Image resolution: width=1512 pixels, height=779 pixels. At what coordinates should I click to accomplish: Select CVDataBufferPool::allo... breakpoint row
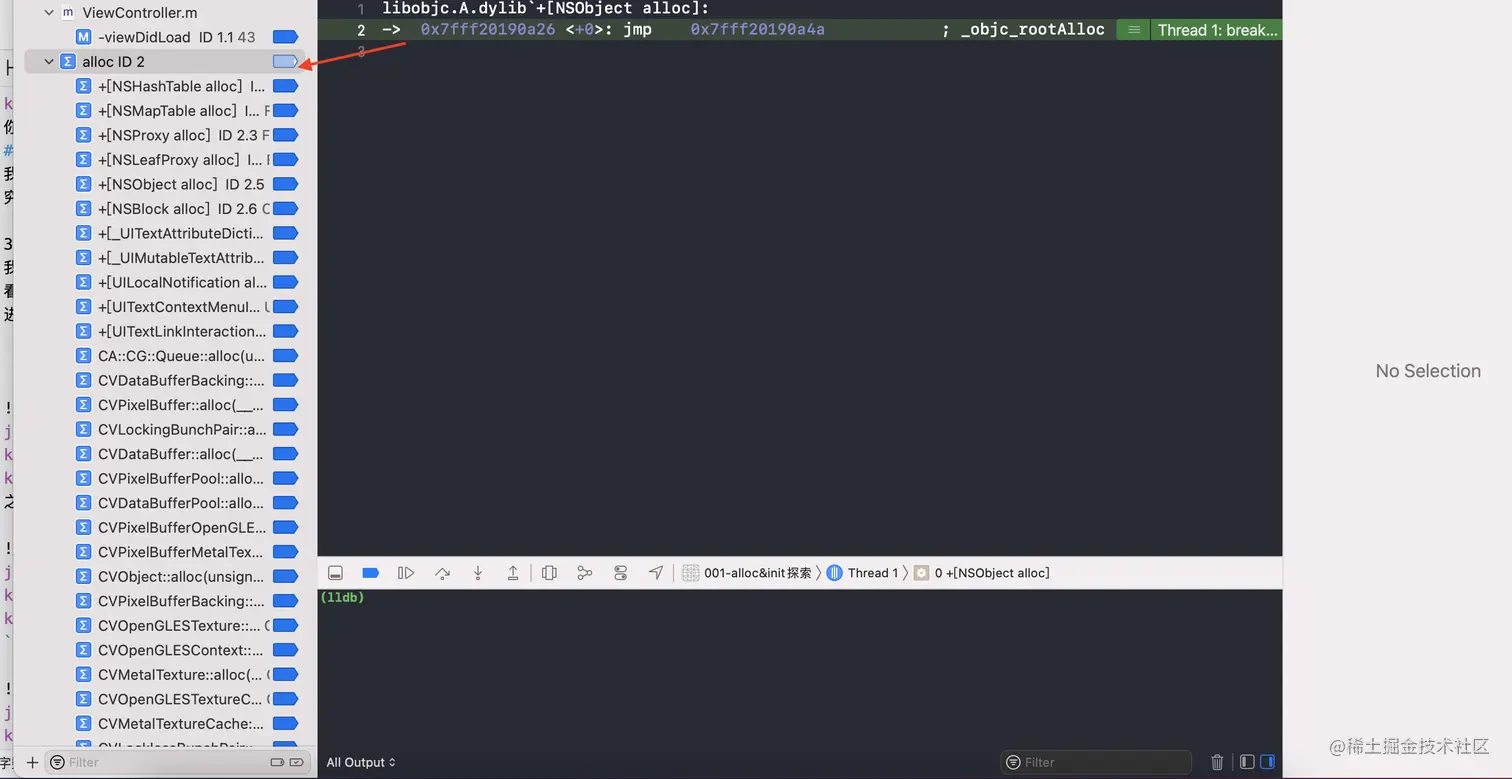165,503
